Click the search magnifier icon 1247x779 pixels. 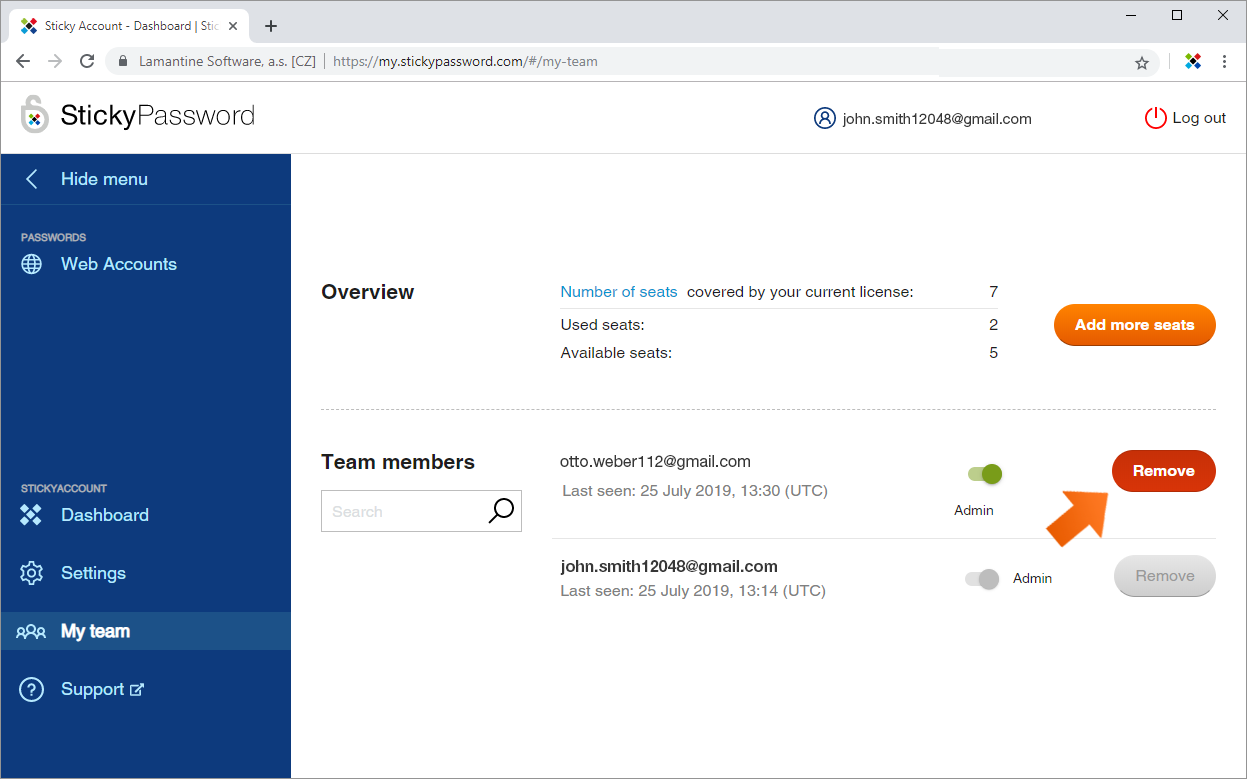pyautogui.click(x=501, y=510)
